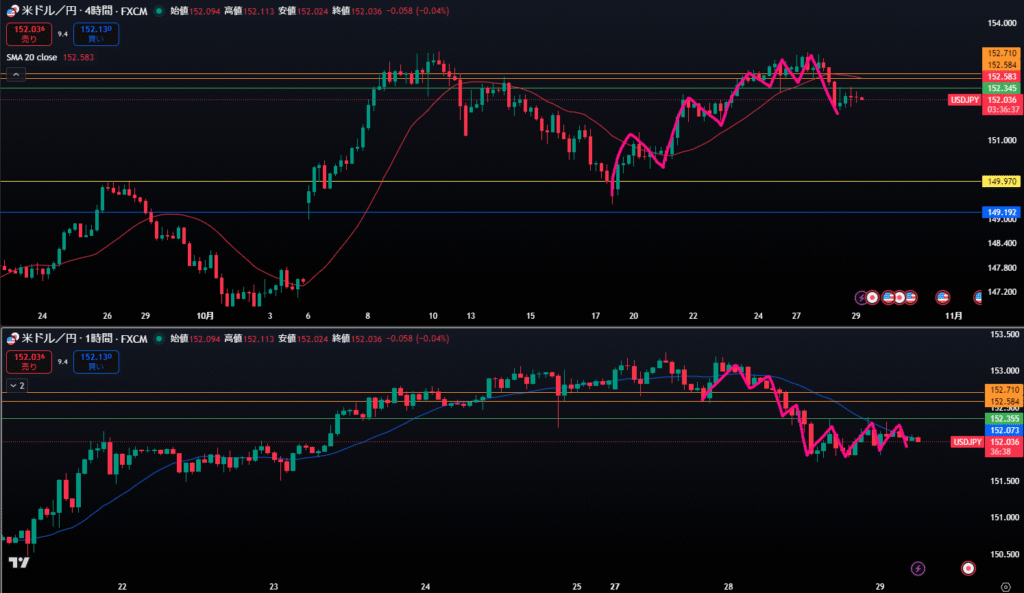Viewport: 1024px width, 593px height.
Task: Expand the indicator legend in the 1-hour chart
Action: 16,384
